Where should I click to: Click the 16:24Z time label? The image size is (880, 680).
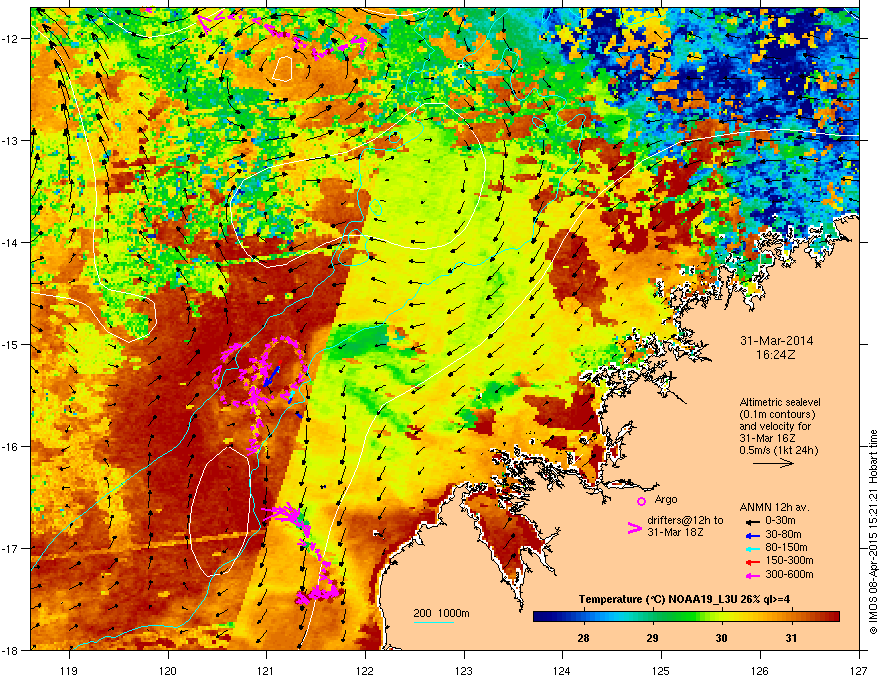[x=776, y=355]
